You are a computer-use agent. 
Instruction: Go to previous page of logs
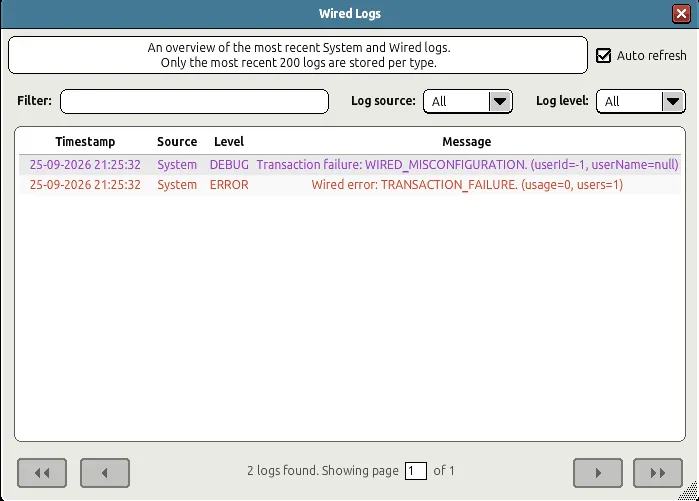tap(105, 473)
